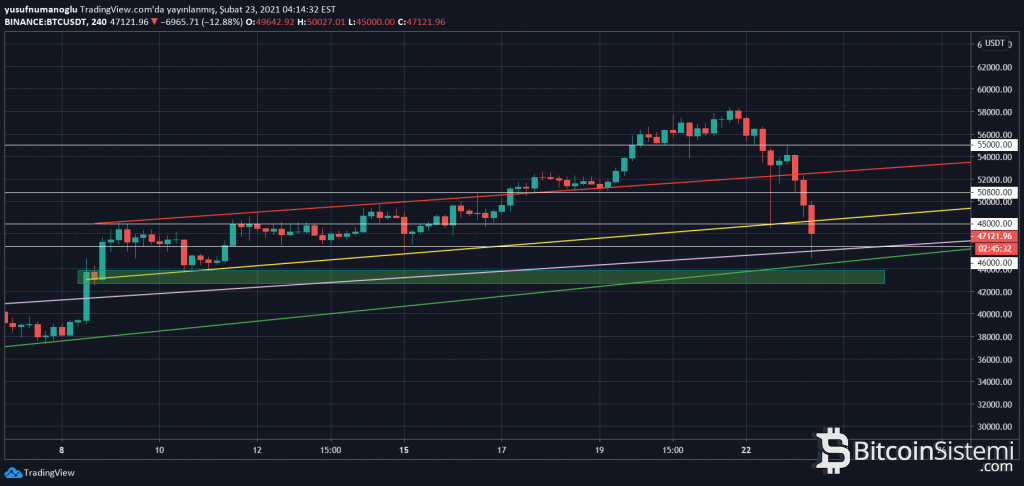Click the 50800.00 horizontal line price label
Screen dimensions: 1024x486
(x=995, y=193)
